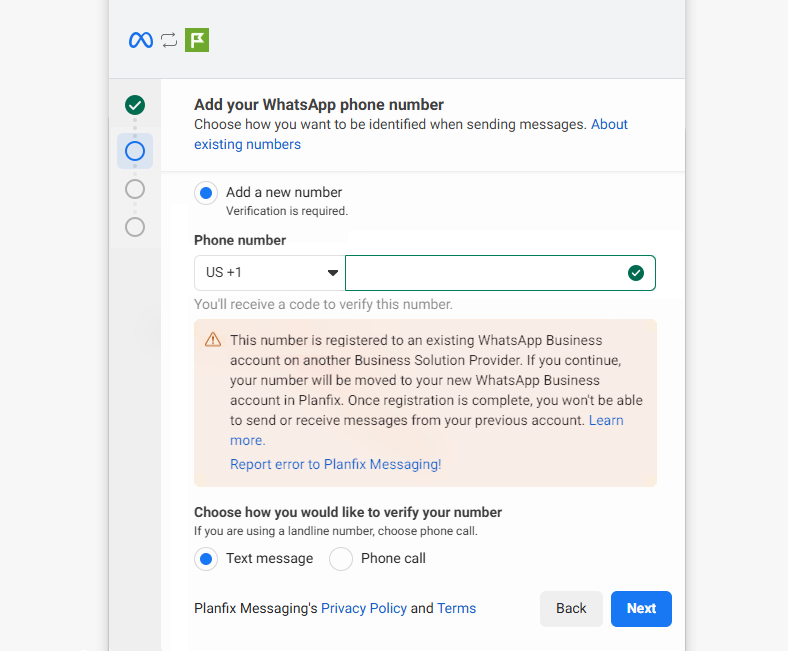Click 'Report error to Planfix Messaging!' link
The image size is (788, 651).
(x=335, y=464)
